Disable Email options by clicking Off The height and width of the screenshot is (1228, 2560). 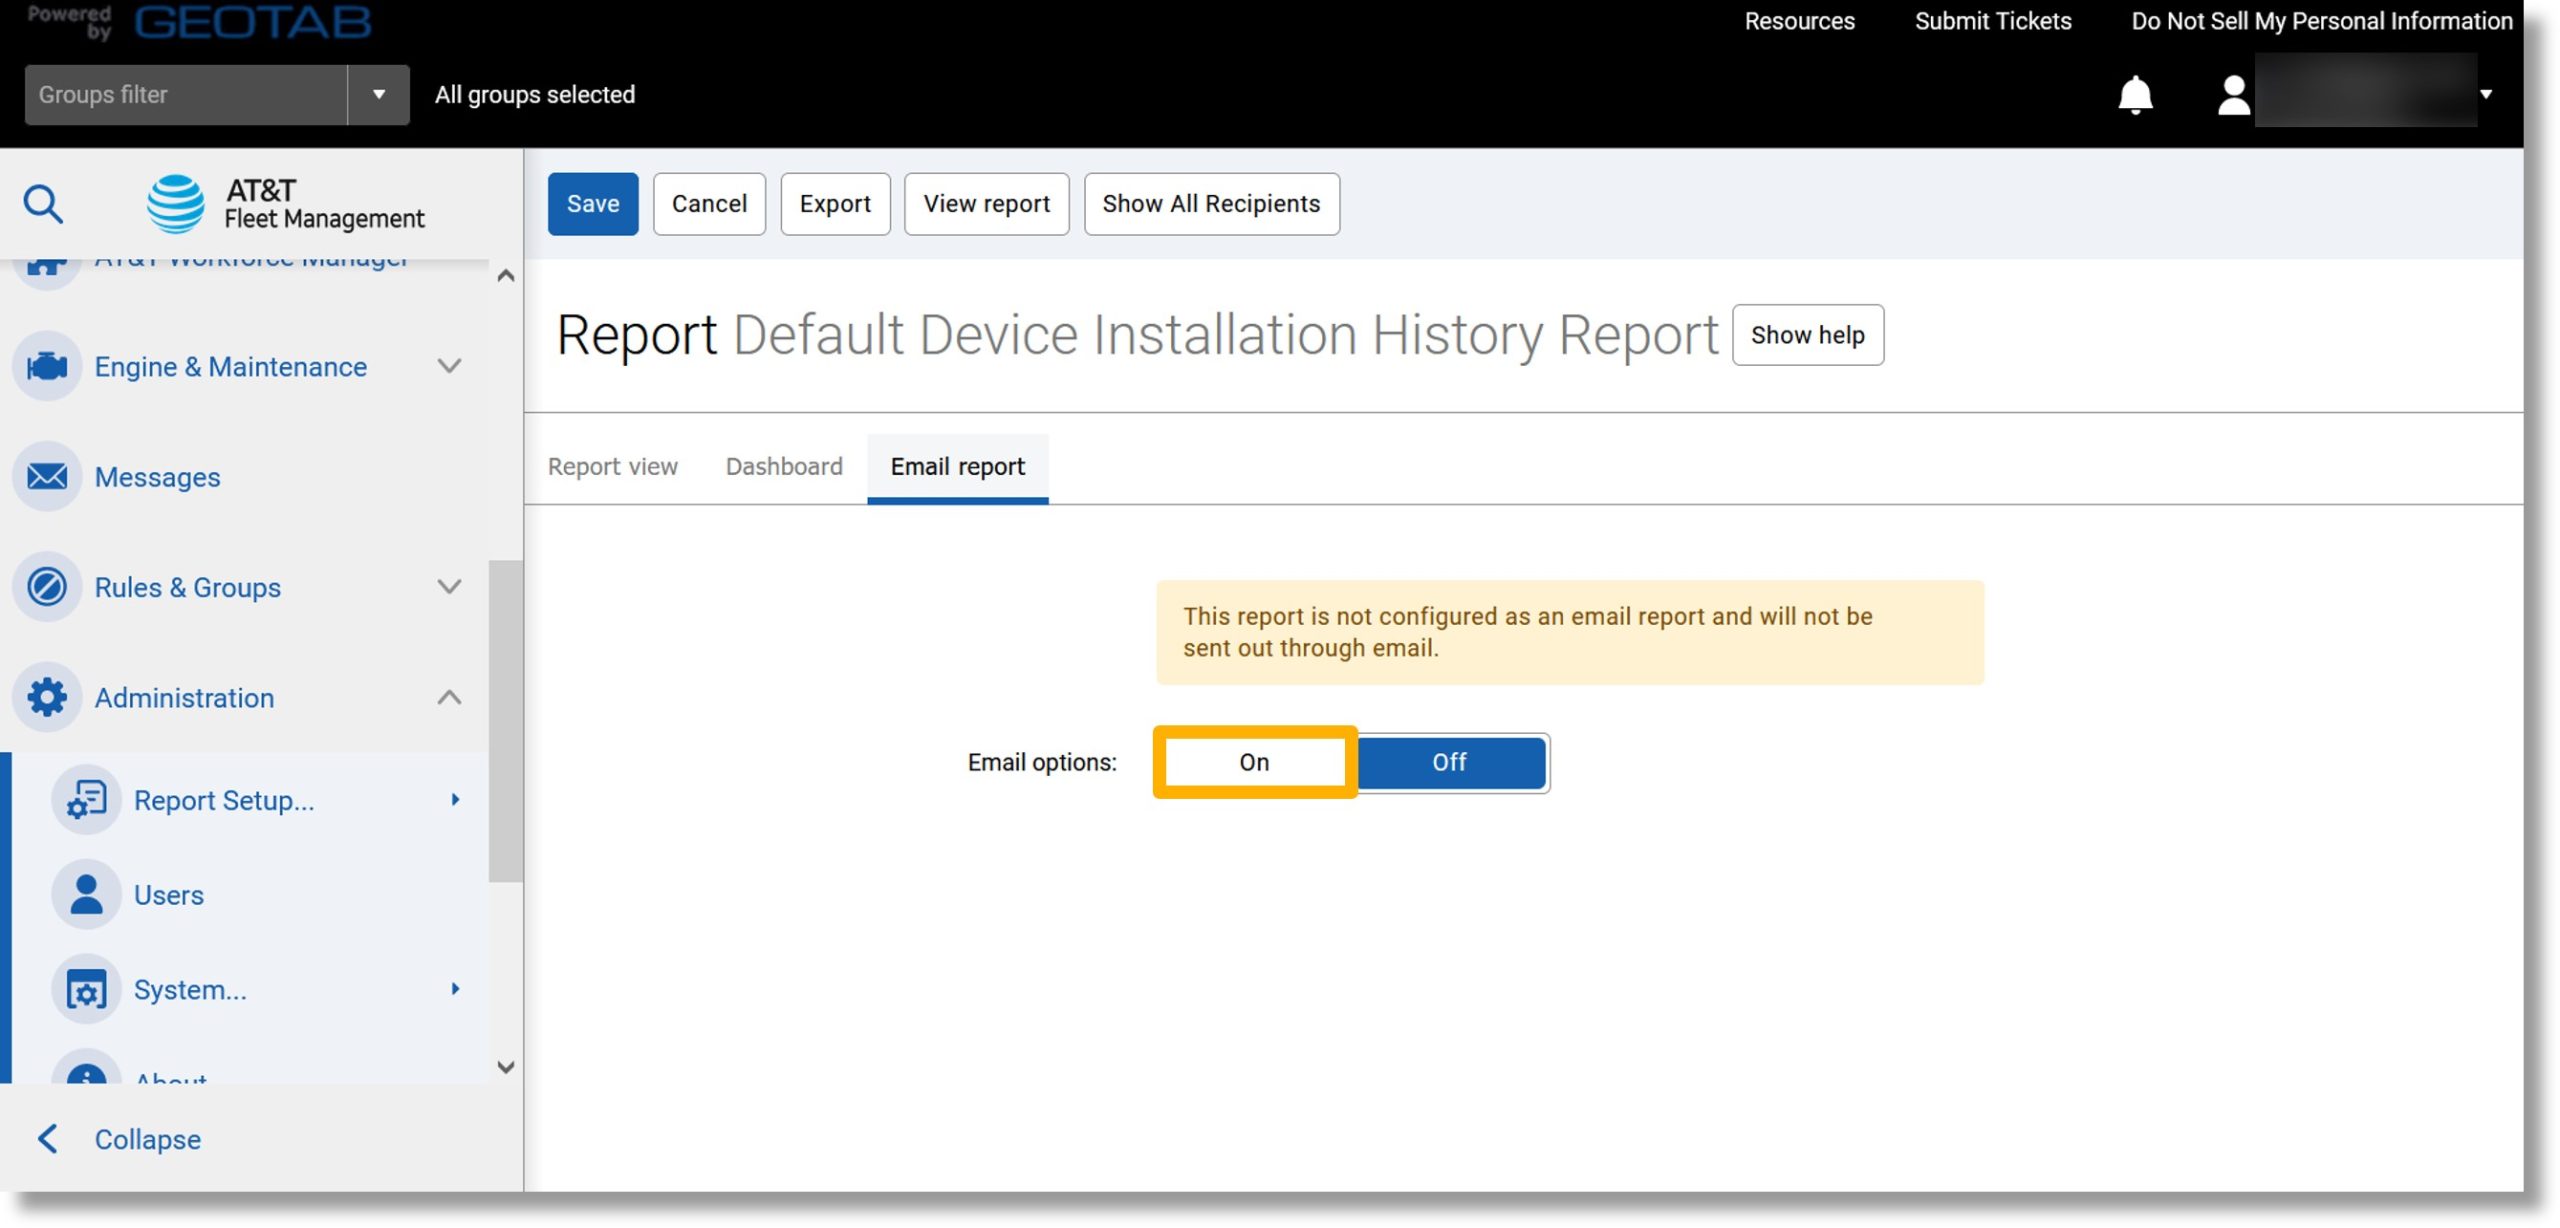click(x=1448, y=761)
